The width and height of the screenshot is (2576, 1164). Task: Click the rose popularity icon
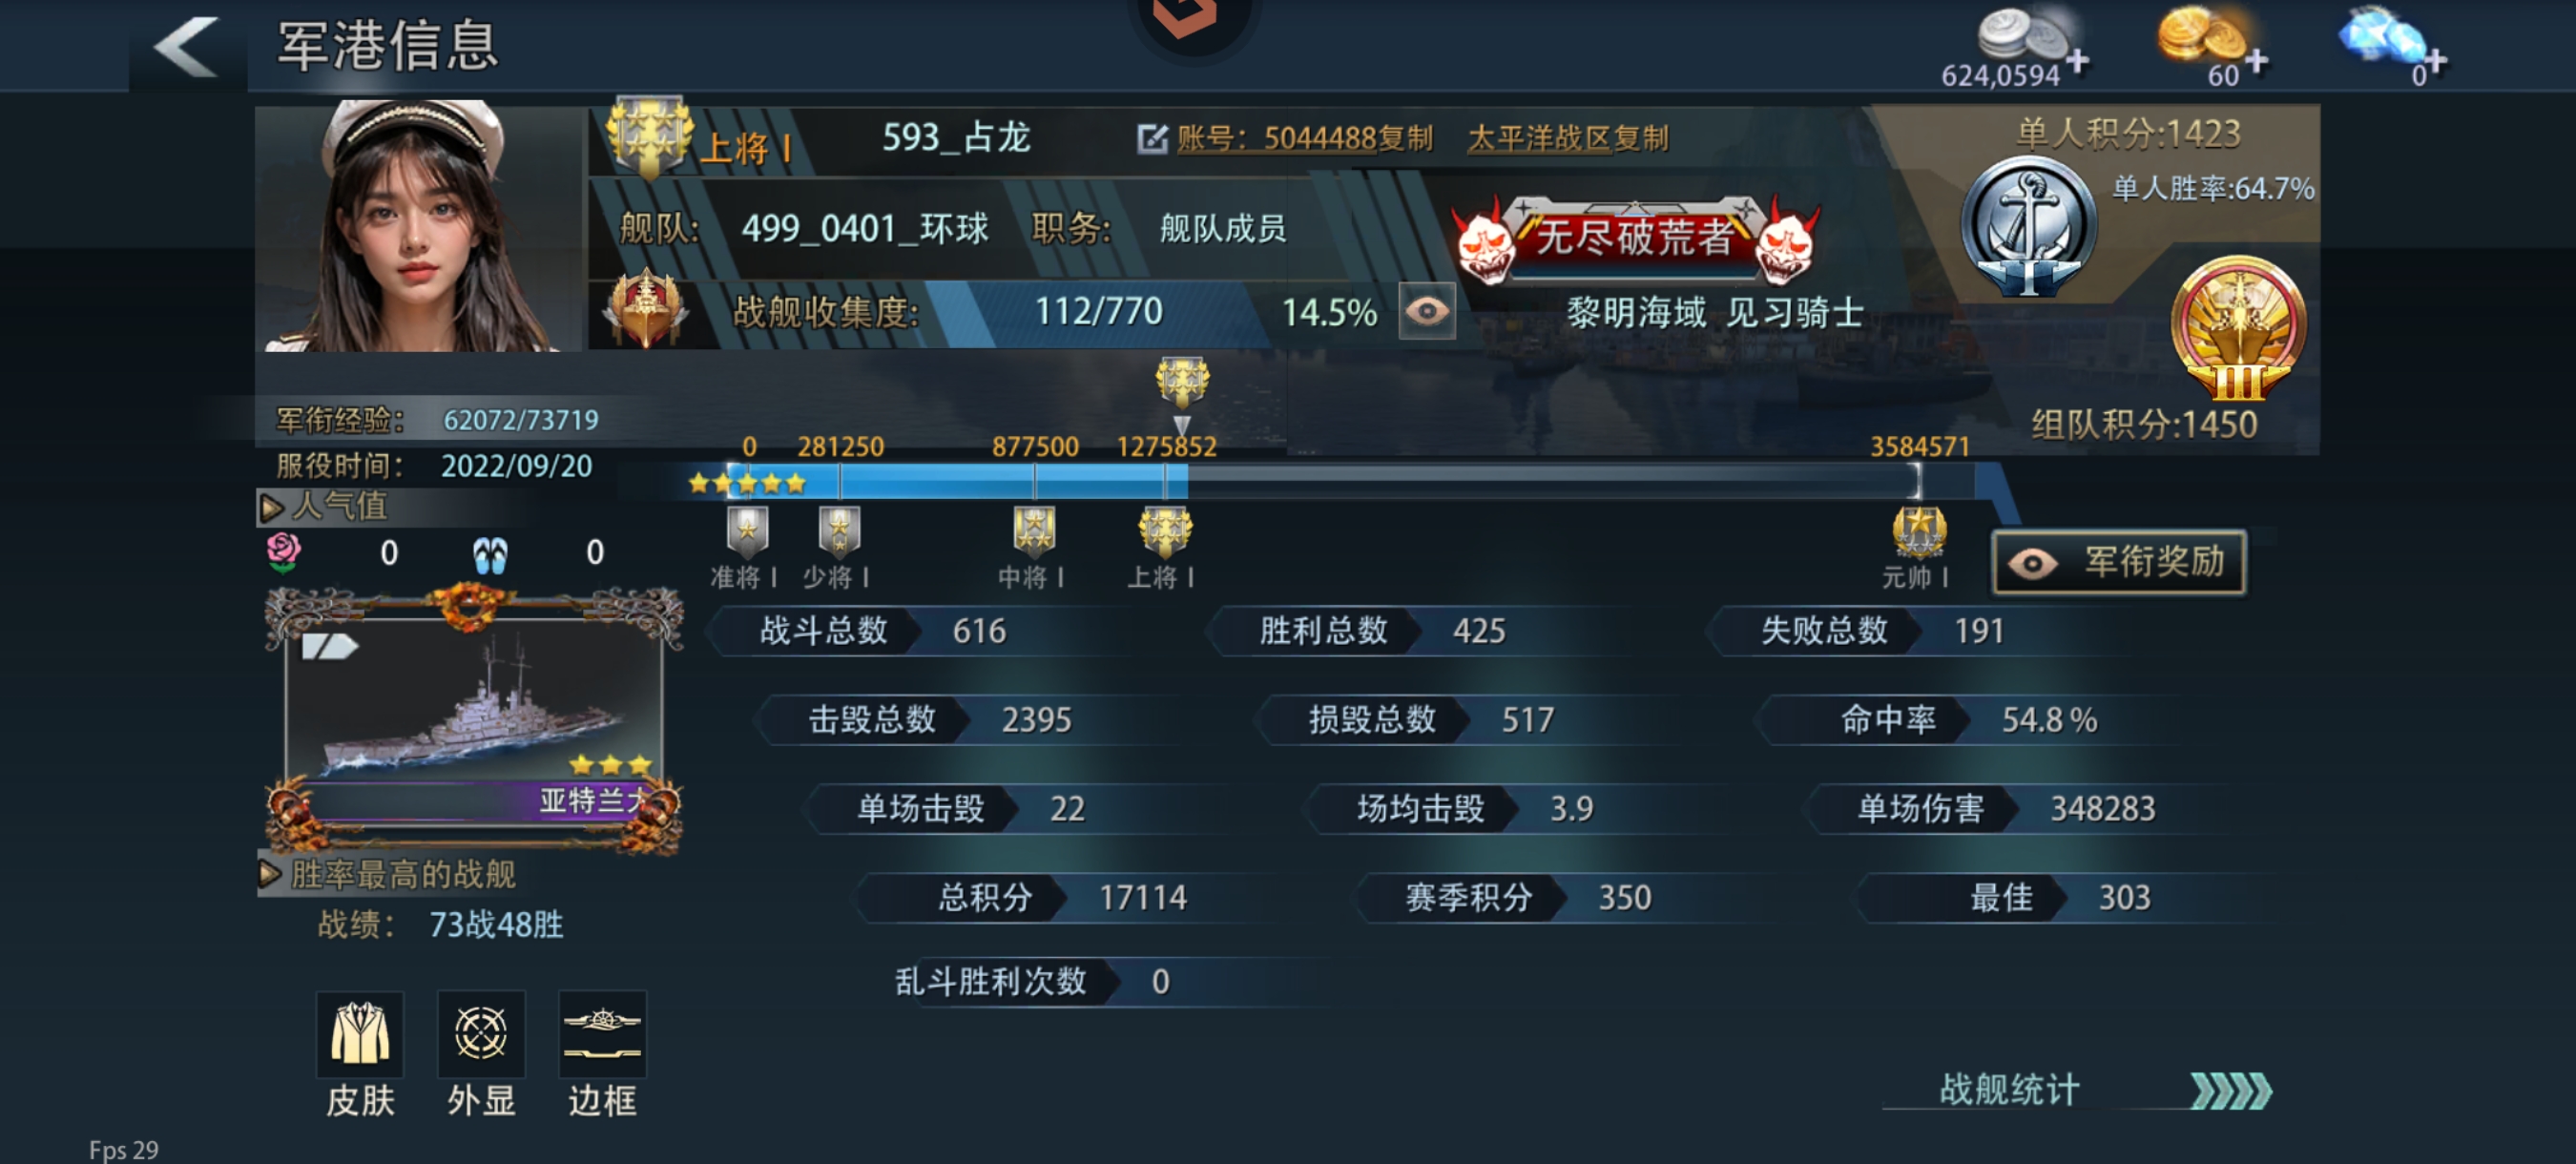(x=284, y=552)
